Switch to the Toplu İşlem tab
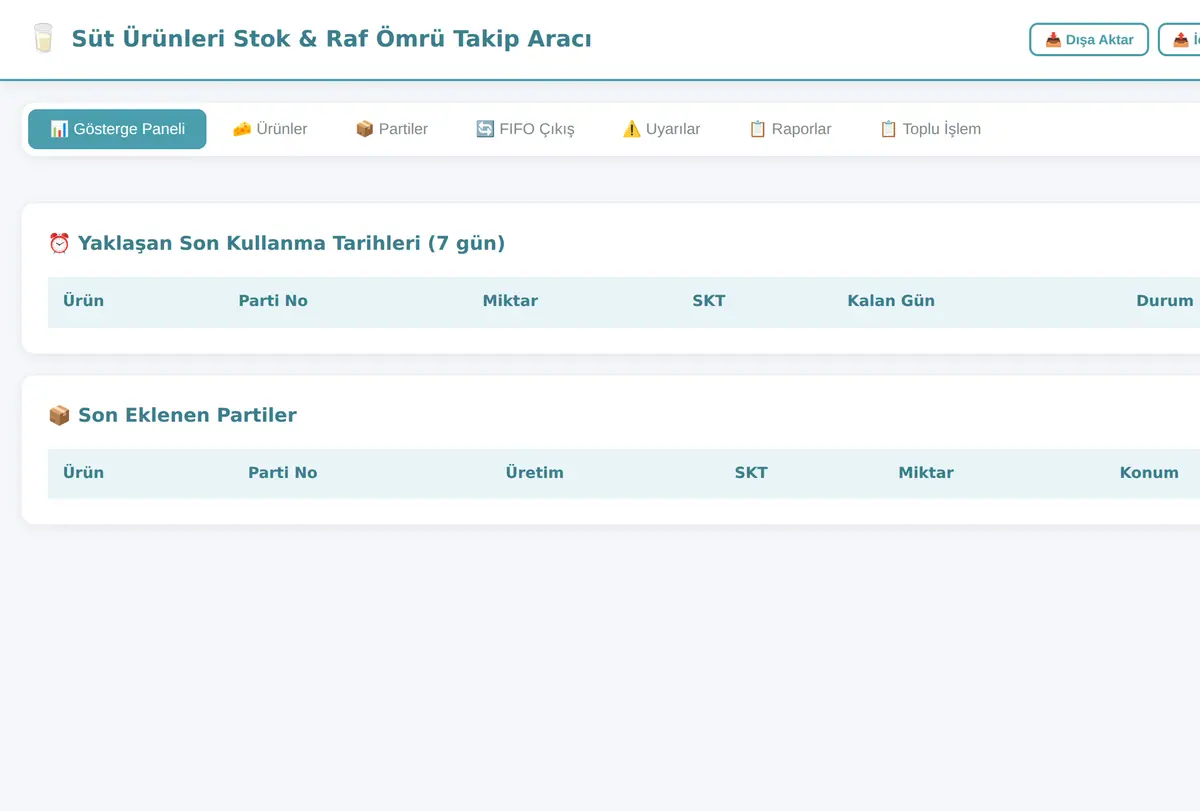This screenshot has width=1200, height=811. [x=930, y=129]
